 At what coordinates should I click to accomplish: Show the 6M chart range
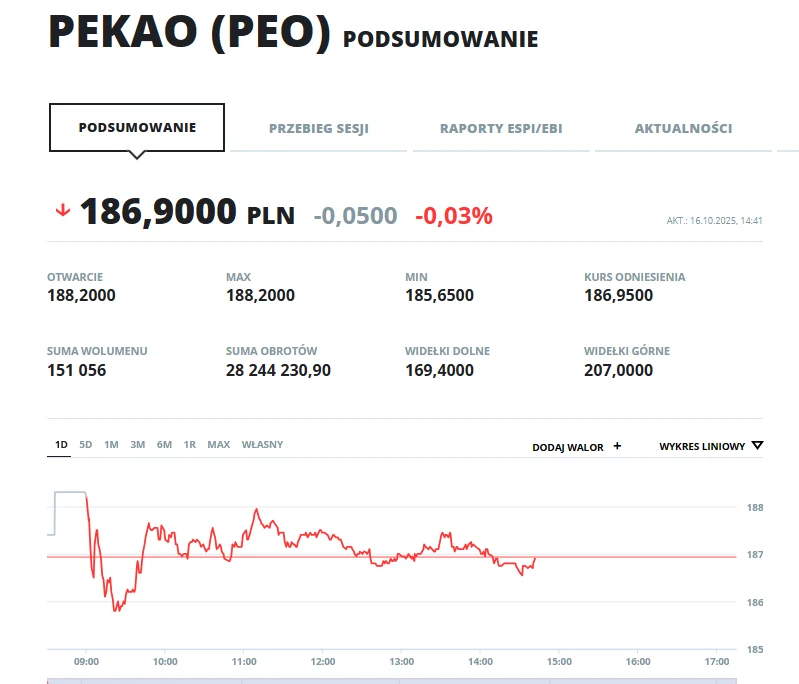click(164, 444)
